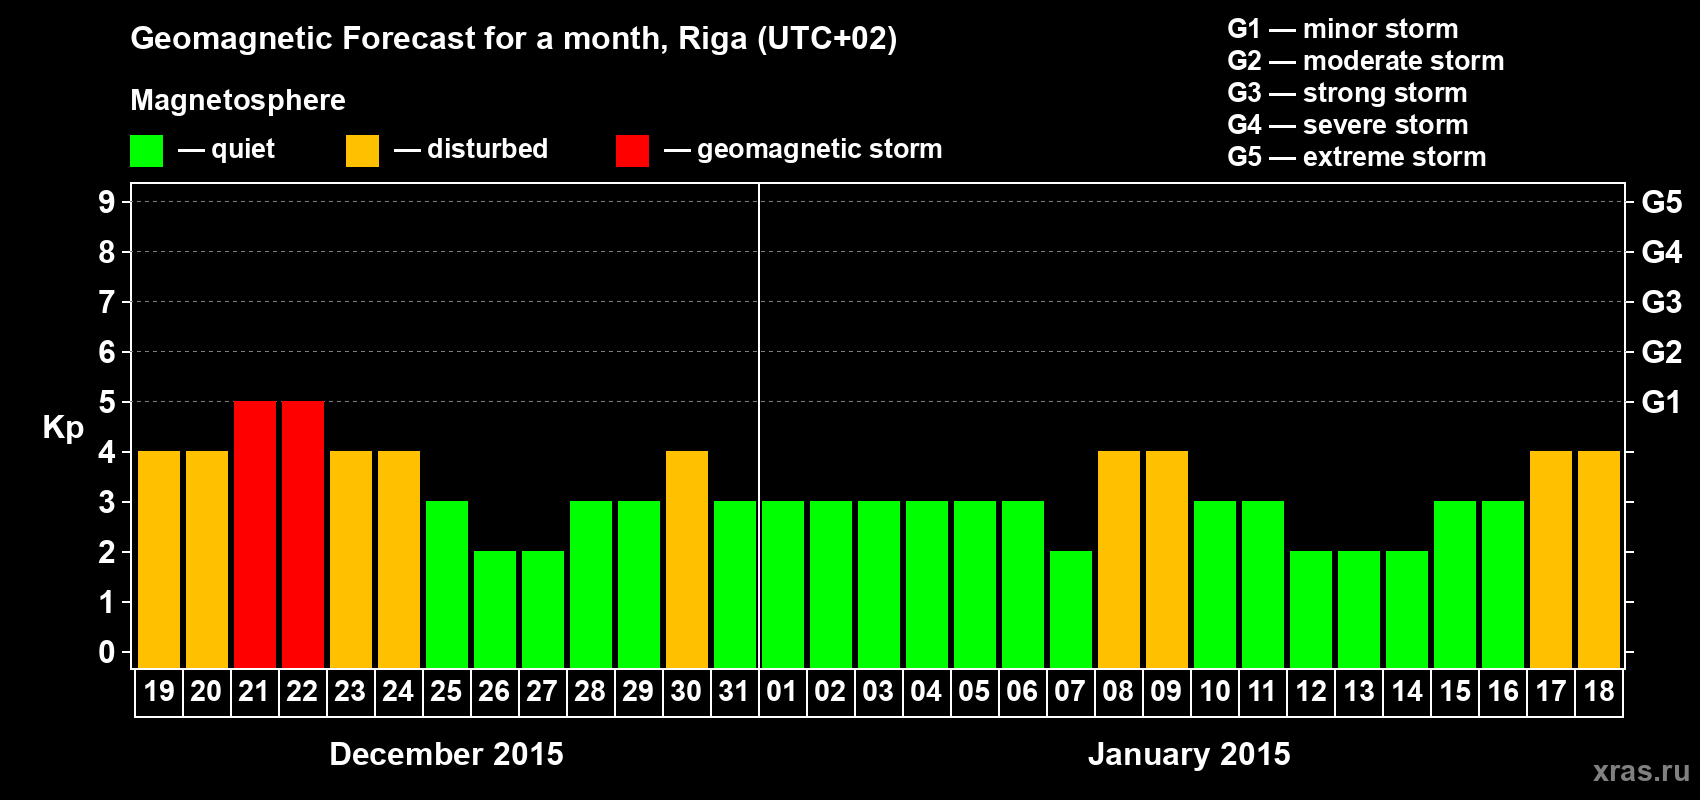Viewport: 1700px width, 800px height.
Task: Click the Kp axis label
Action: click(x=63, y=428)
